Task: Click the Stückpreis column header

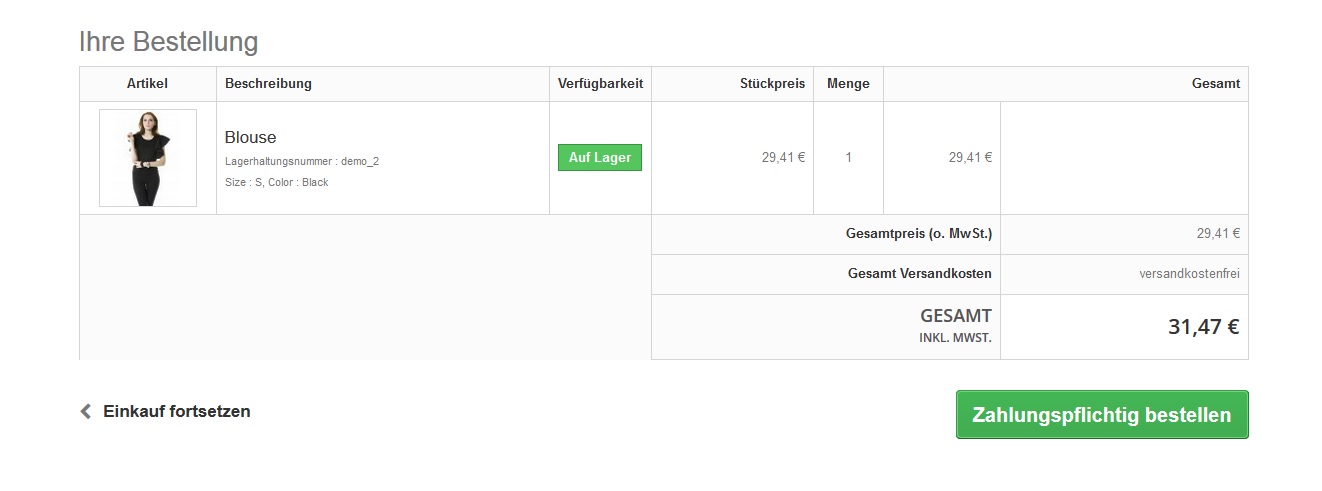Action: pos(772,84)
